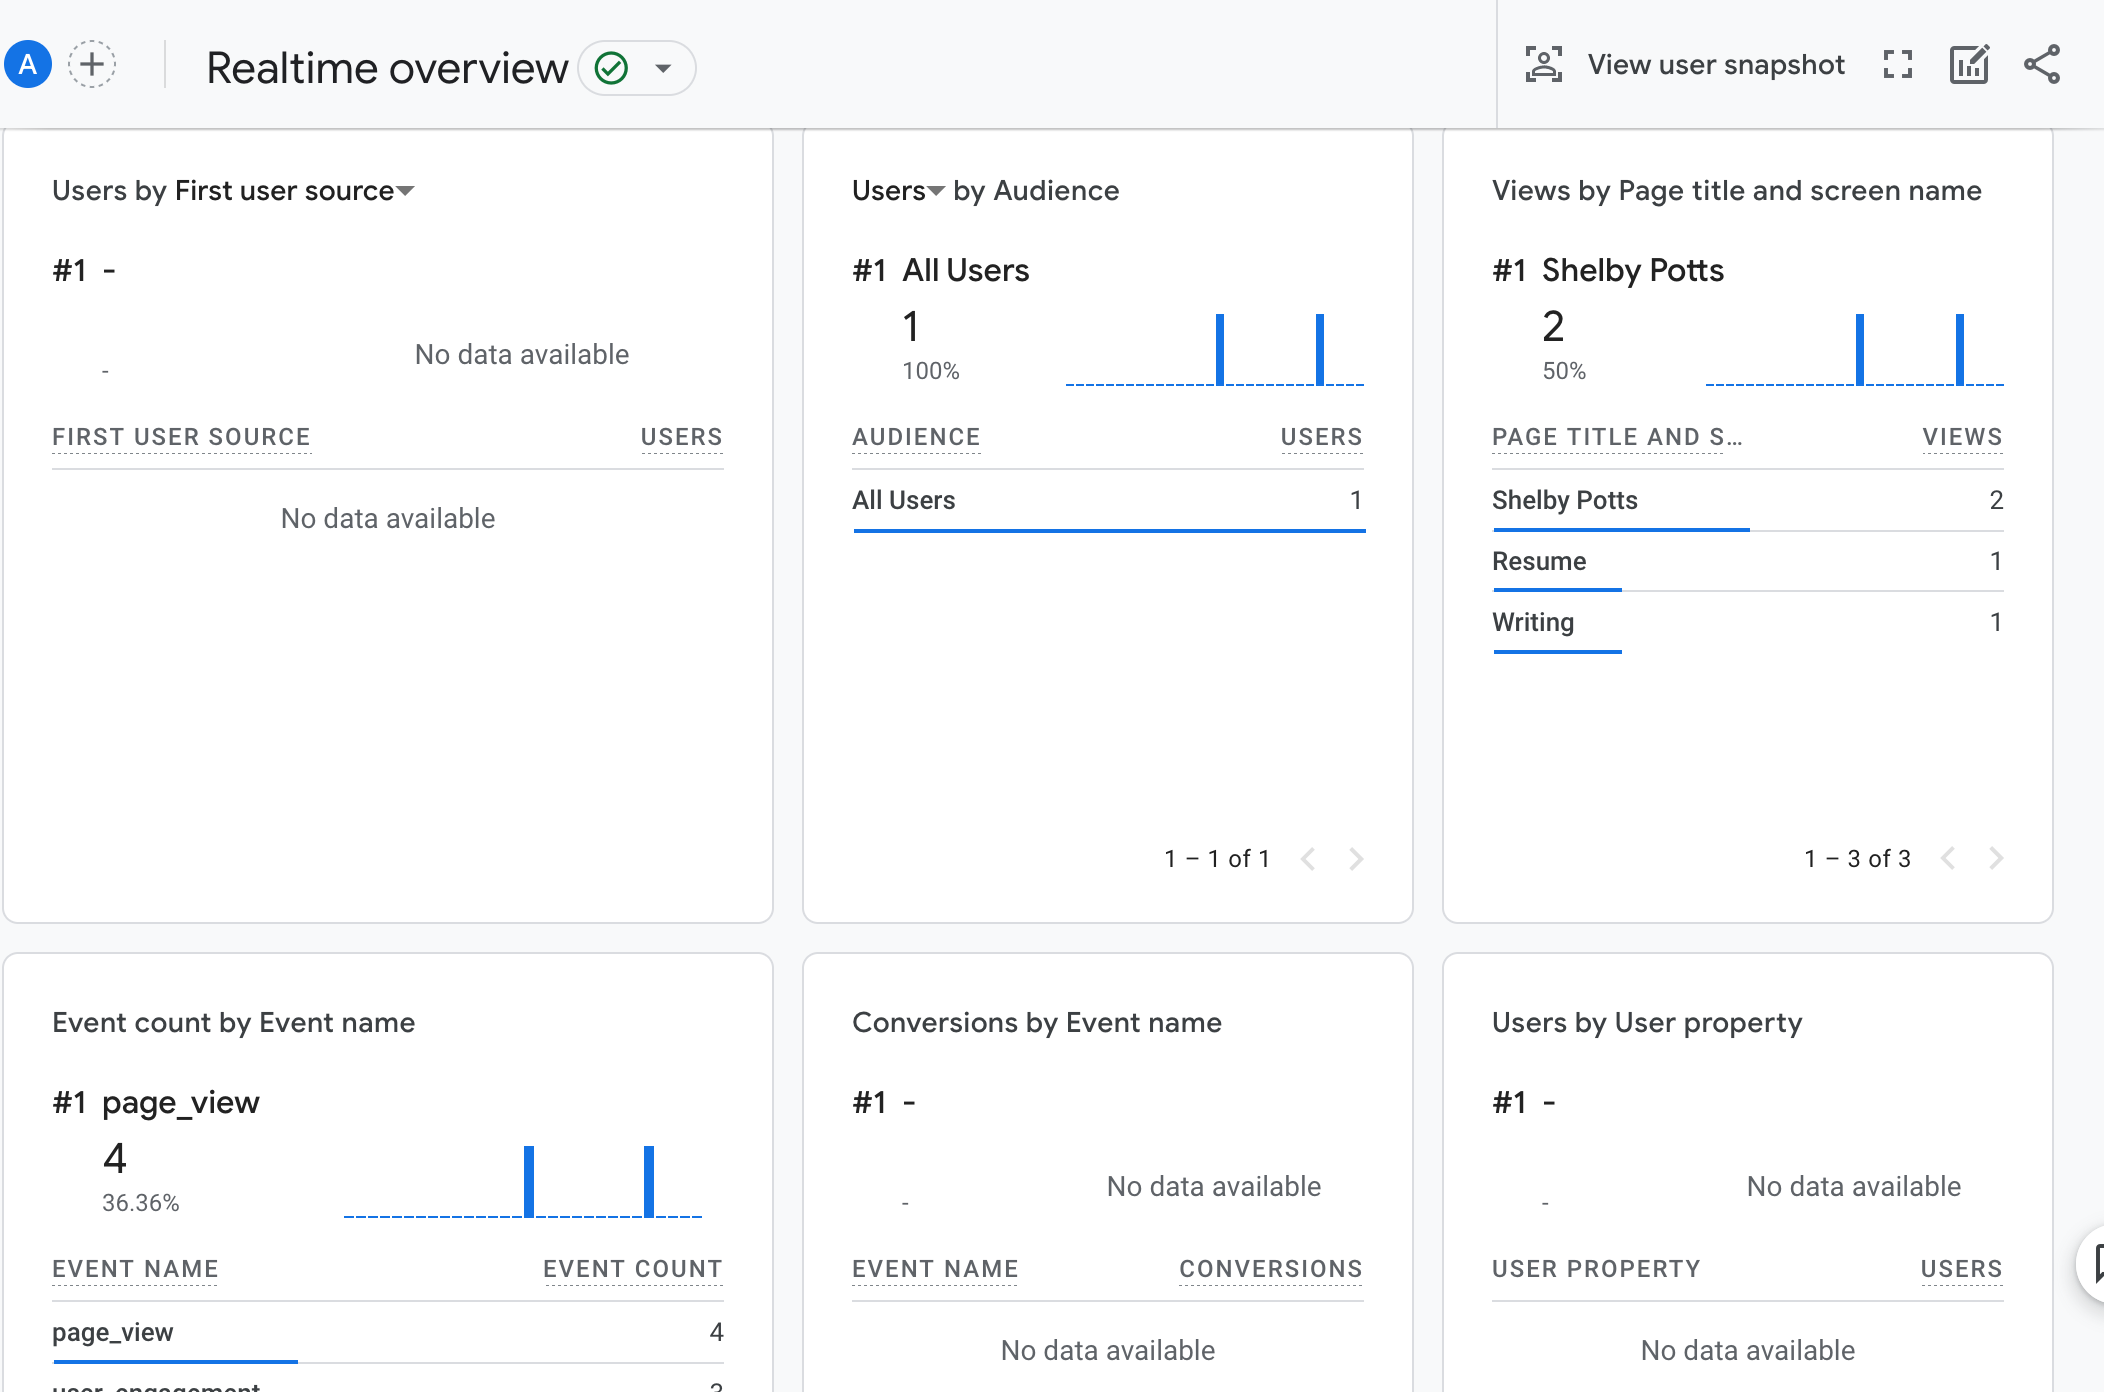Screen dimensions: 2104x1392
Task: Click the '#1 Shelby Potts' heading
Action: pos(1608,271)
